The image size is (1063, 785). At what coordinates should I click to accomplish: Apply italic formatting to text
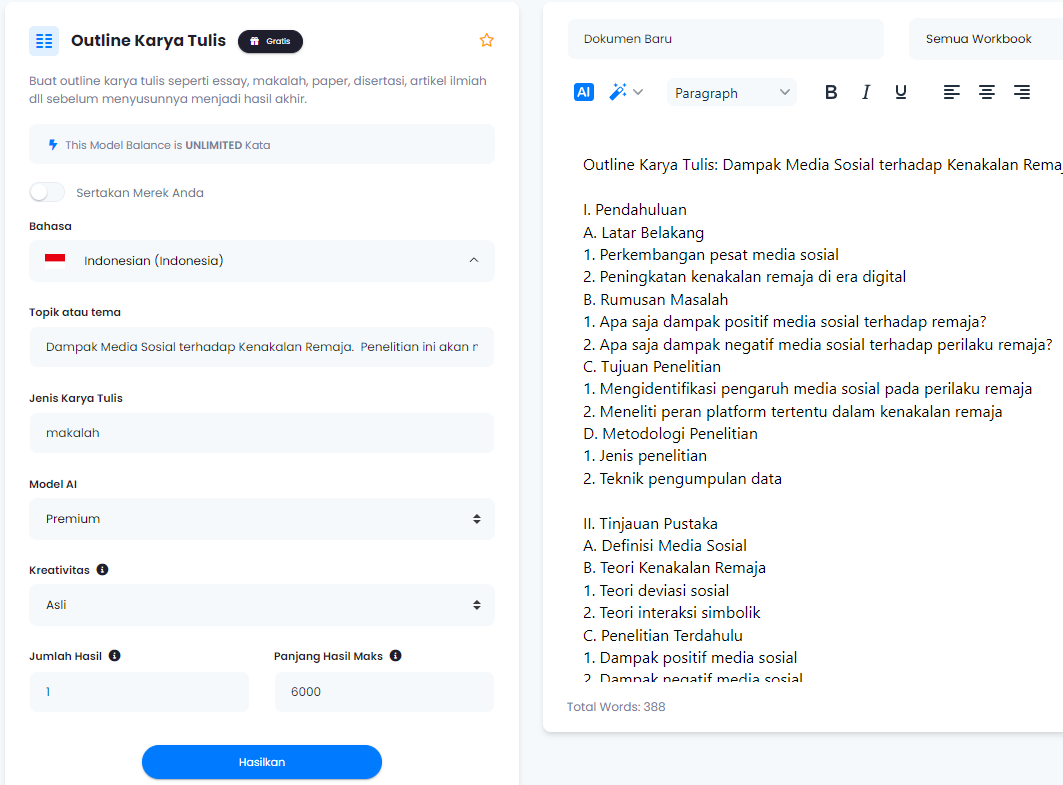click(866, 91)
